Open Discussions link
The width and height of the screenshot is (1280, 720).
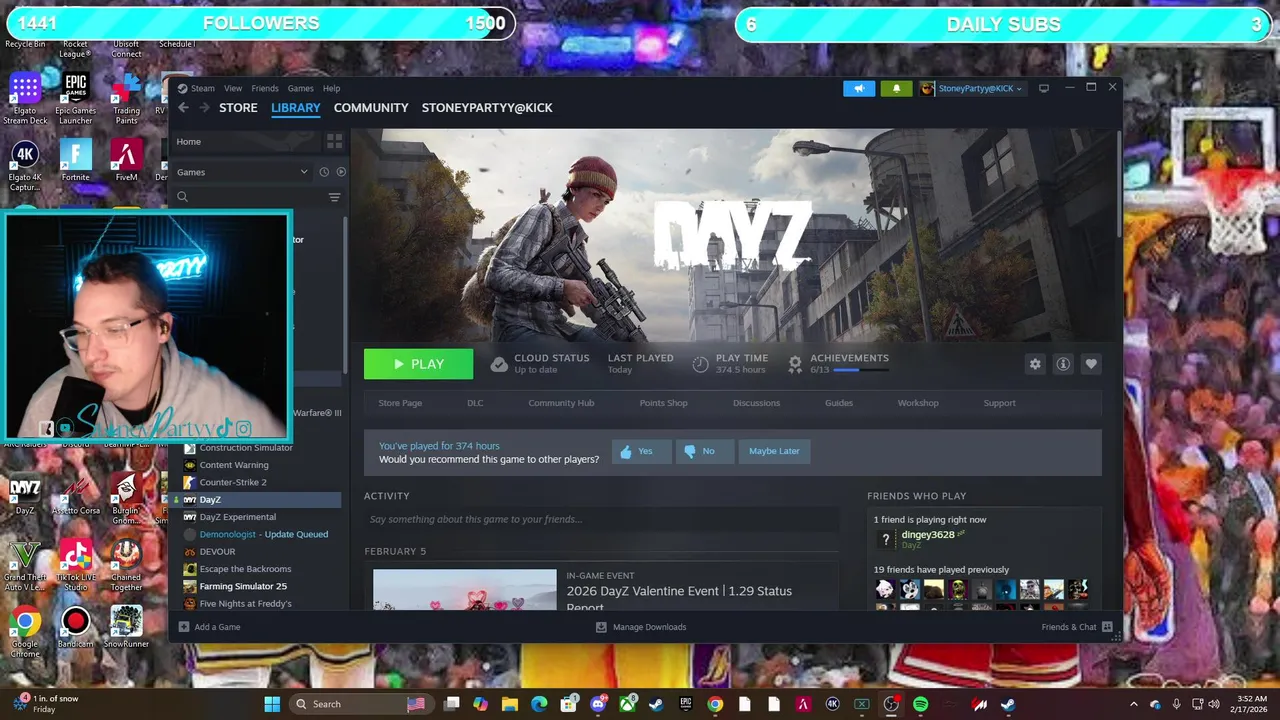click(x=756, y=403)
